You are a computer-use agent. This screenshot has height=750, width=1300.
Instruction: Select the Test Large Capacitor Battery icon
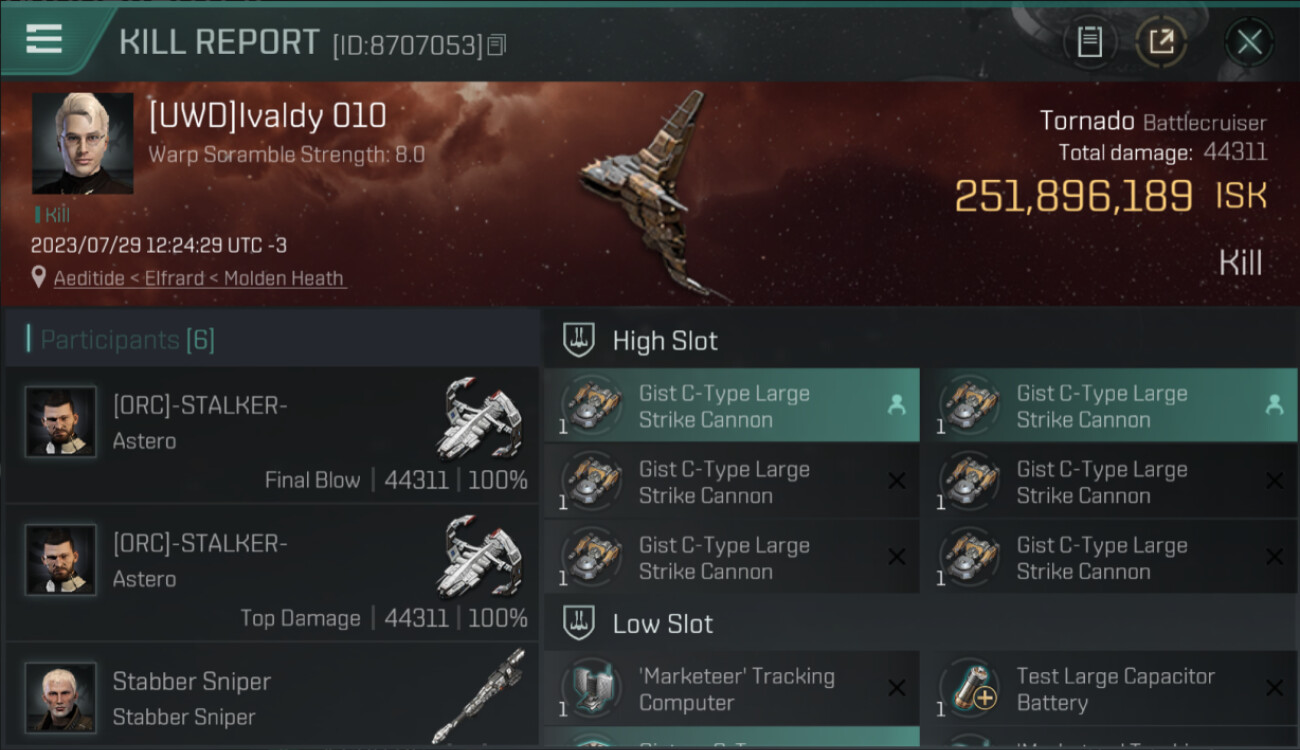(968, 689)
